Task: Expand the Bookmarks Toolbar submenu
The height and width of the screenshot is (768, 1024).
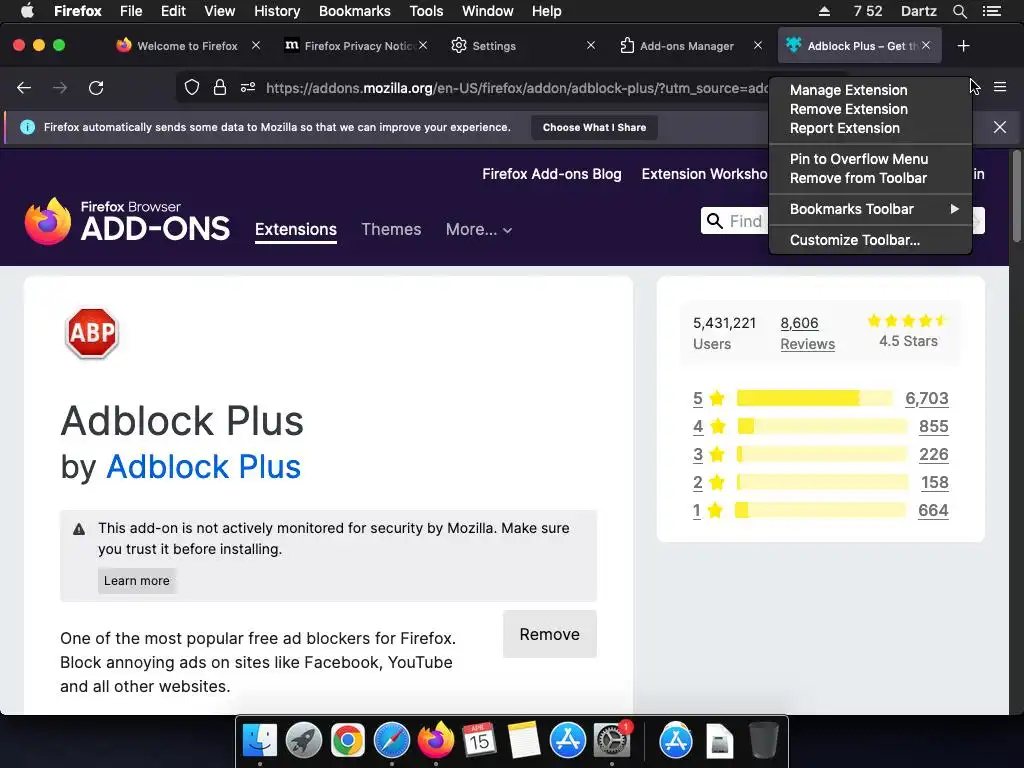Action: 871,209
